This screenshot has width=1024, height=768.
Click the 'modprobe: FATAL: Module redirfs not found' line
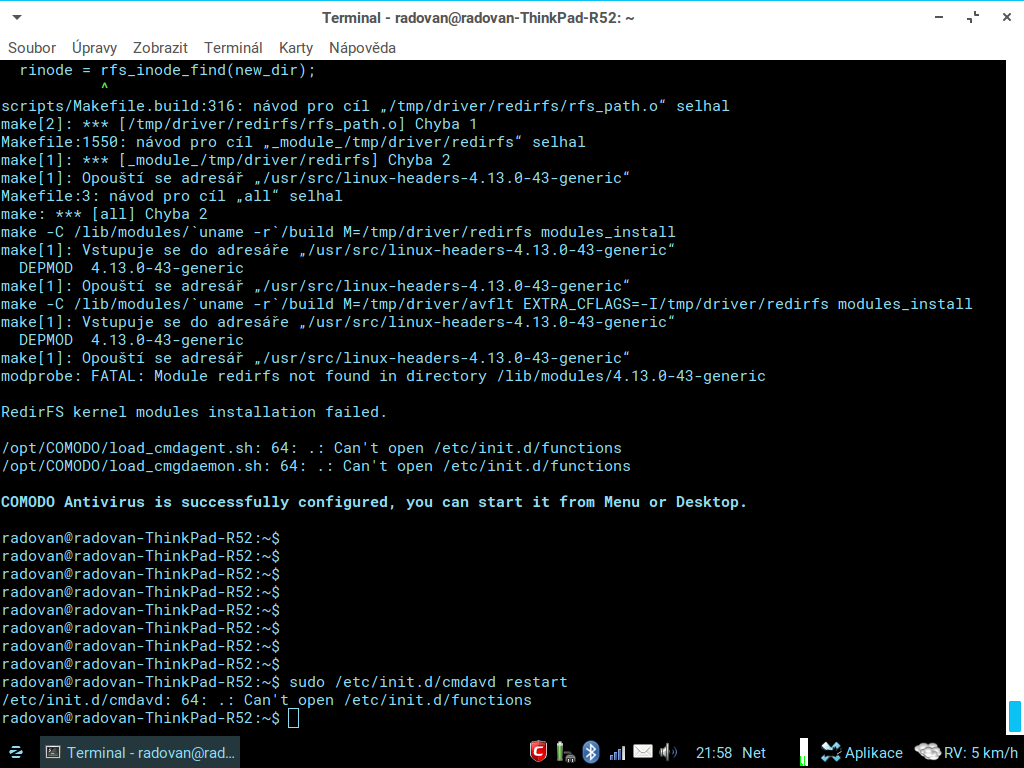(x=383, y=376)
